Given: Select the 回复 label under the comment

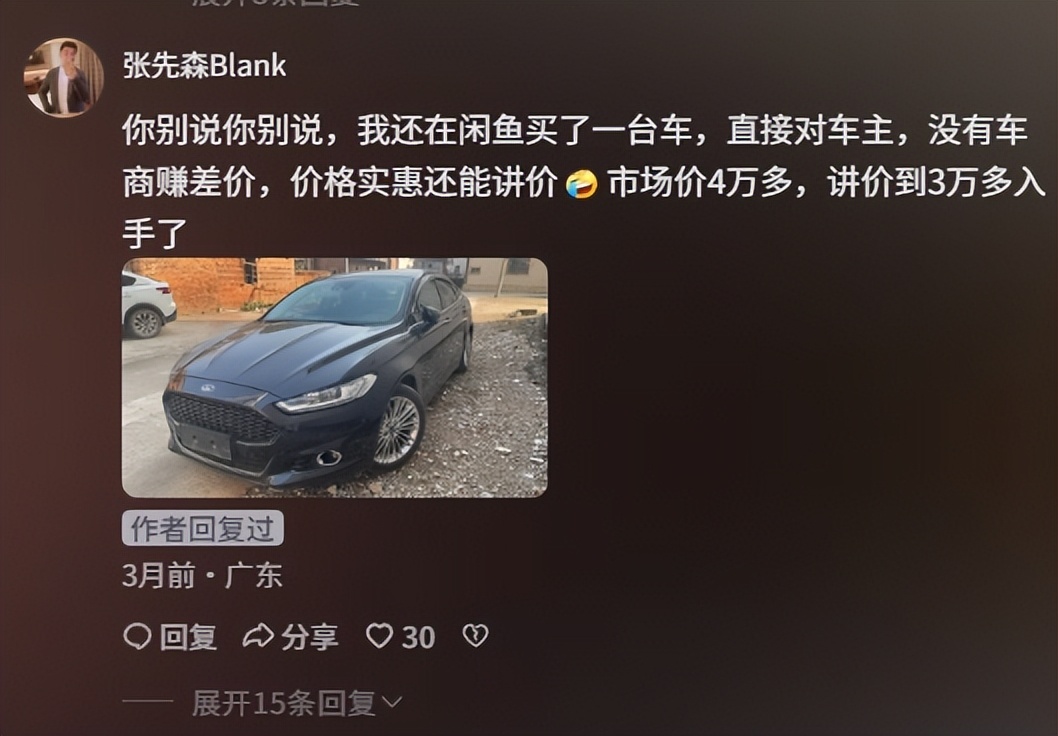Looking at the screenshot, I should pyautogui.click(x=188, y=637).
